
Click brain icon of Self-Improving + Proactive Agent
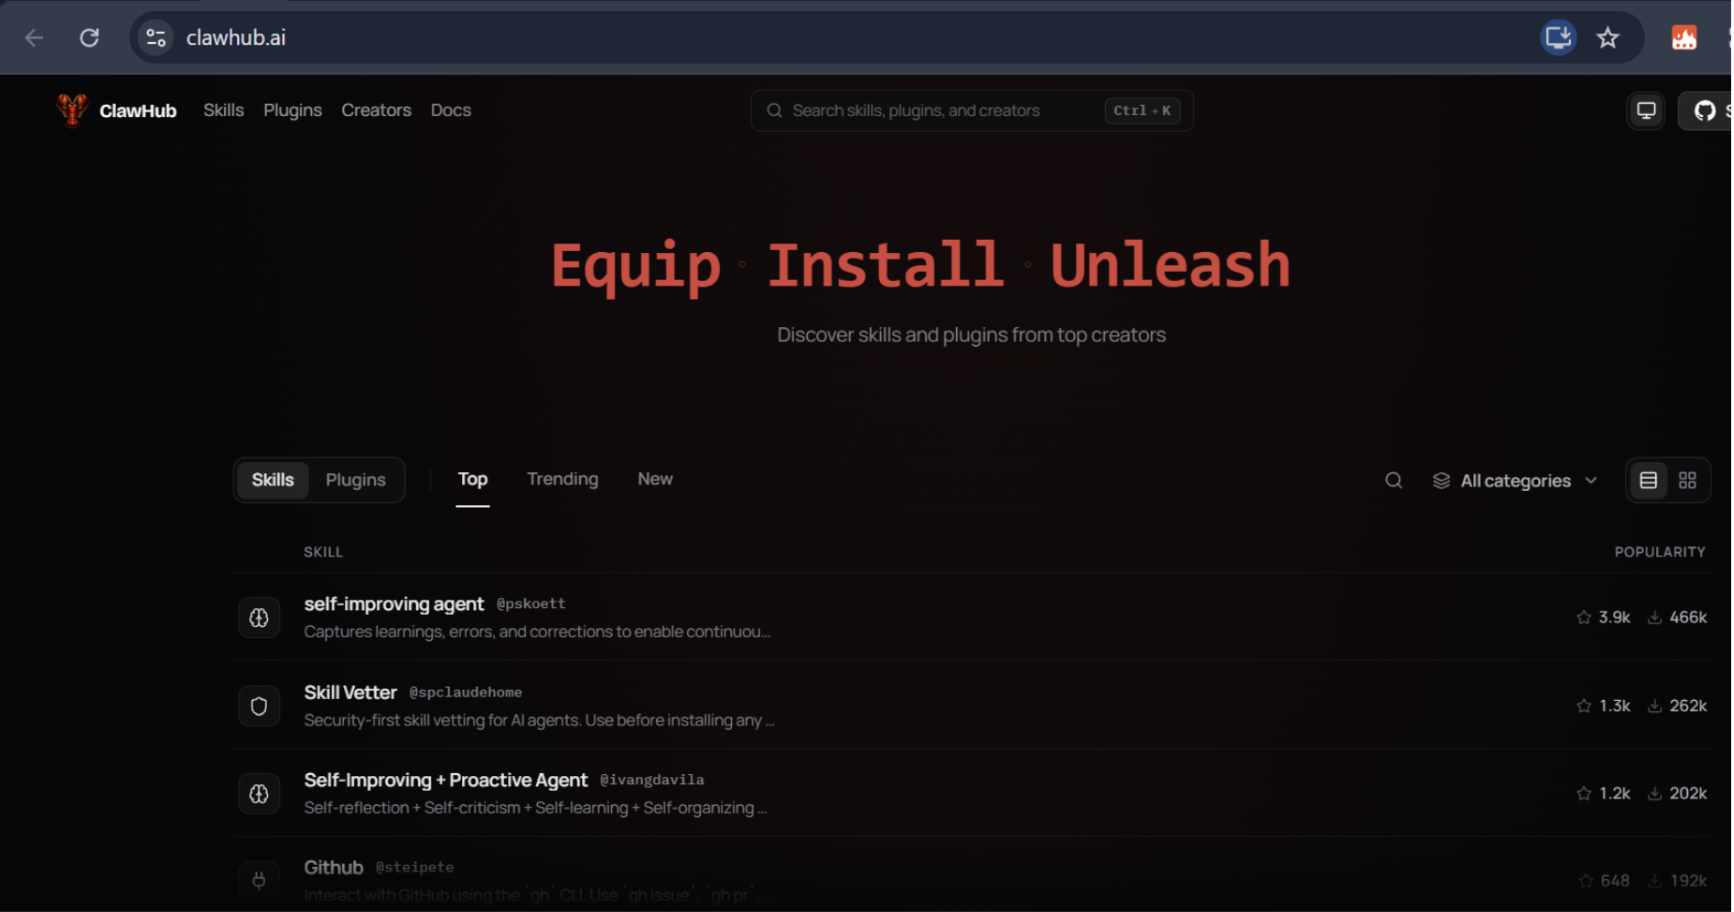[259, 794]
